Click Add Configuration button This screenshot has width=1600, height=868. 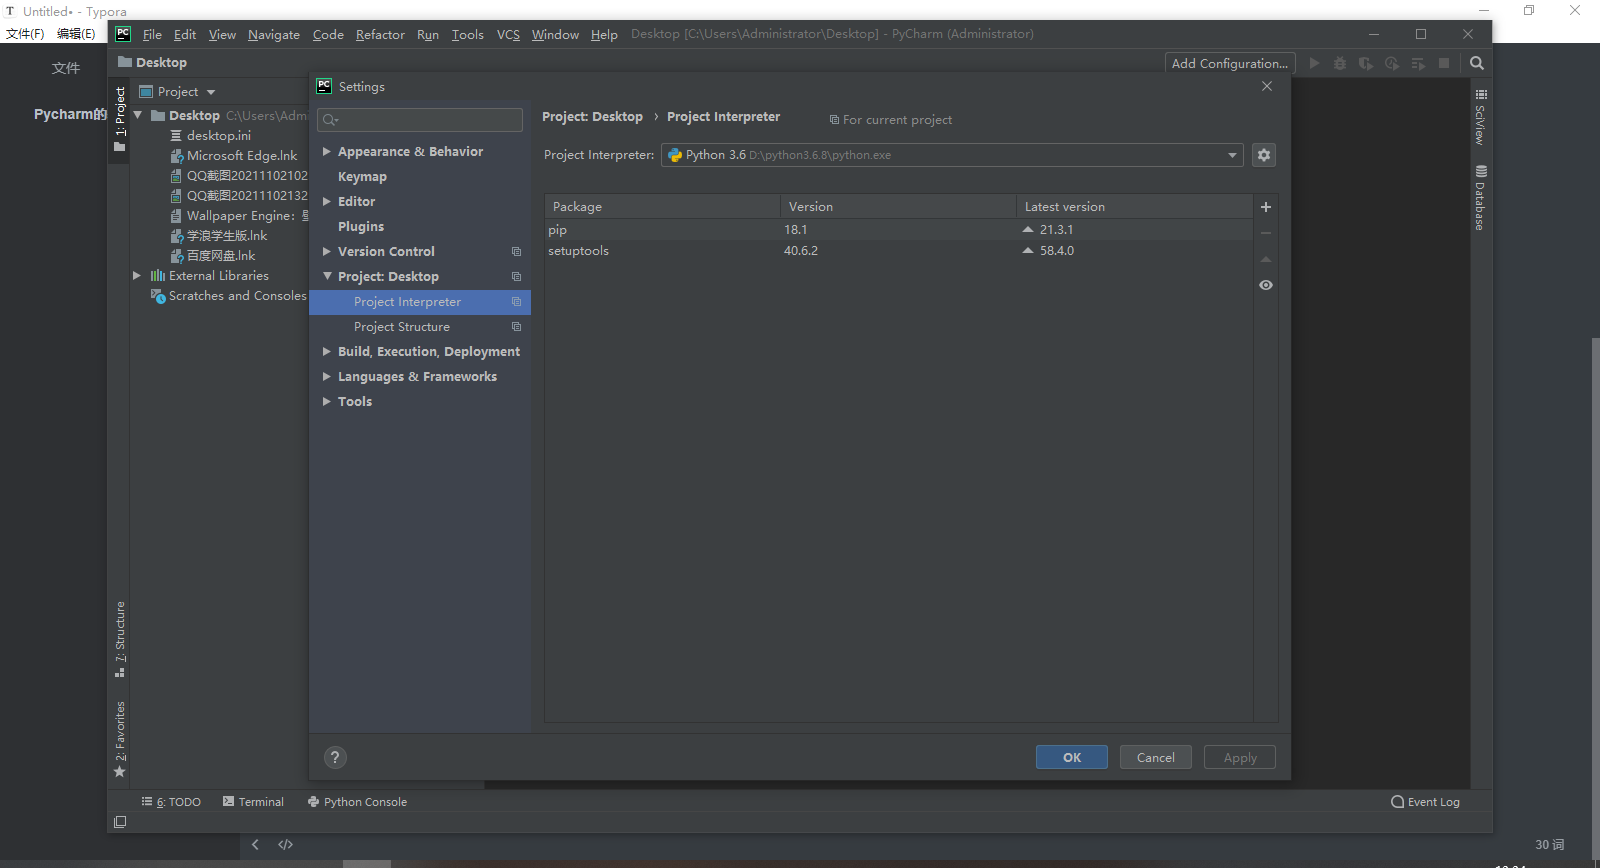click(x=1230, y=63)
